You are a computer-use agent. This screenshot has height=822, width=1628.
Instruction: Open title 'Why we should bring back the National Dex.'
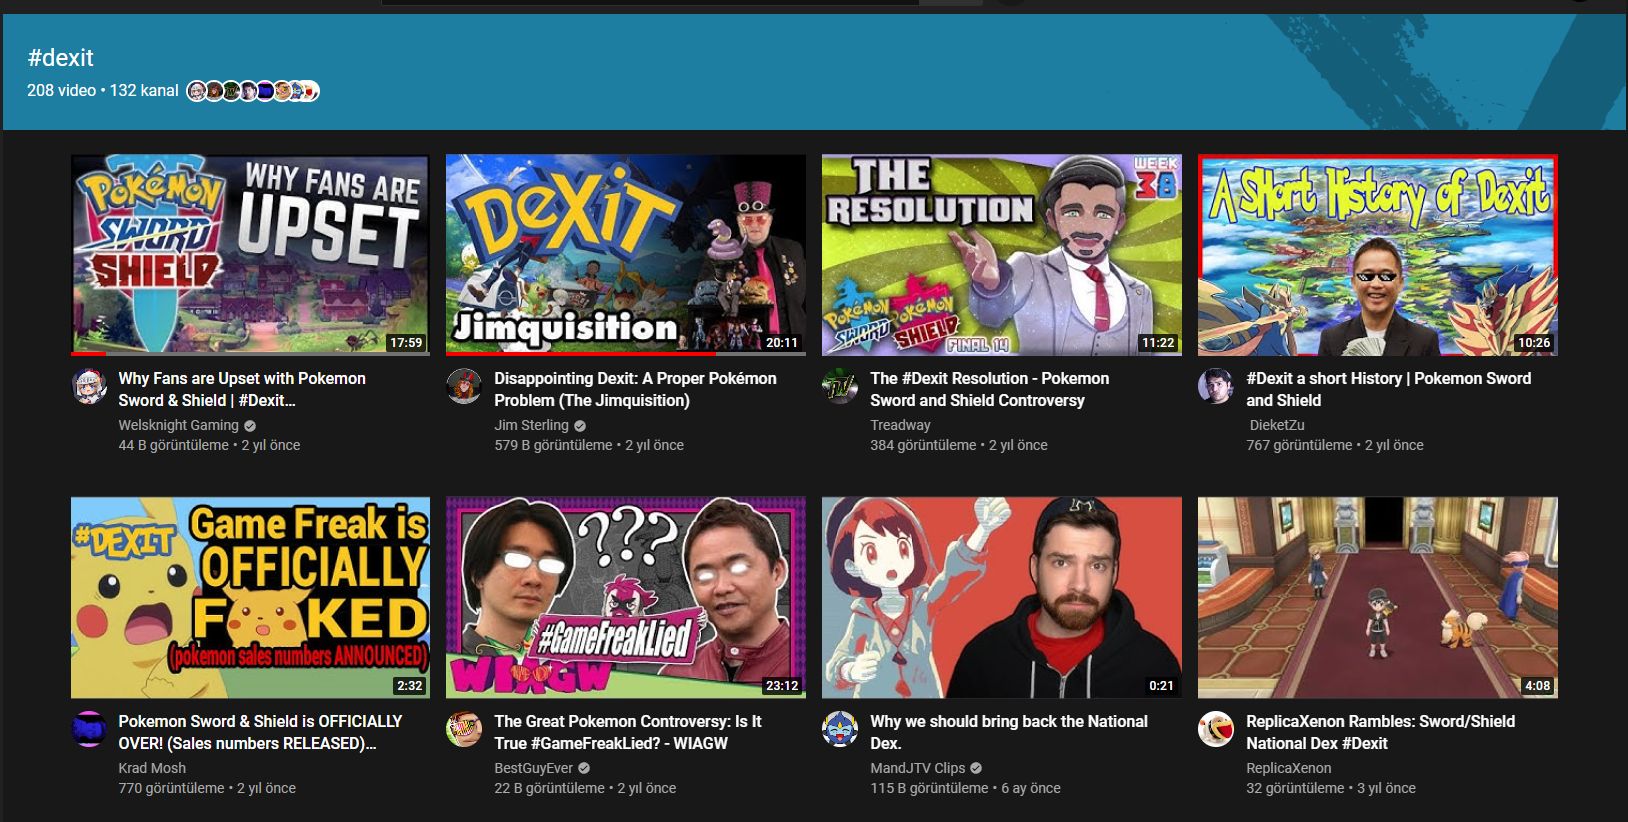1009,732
